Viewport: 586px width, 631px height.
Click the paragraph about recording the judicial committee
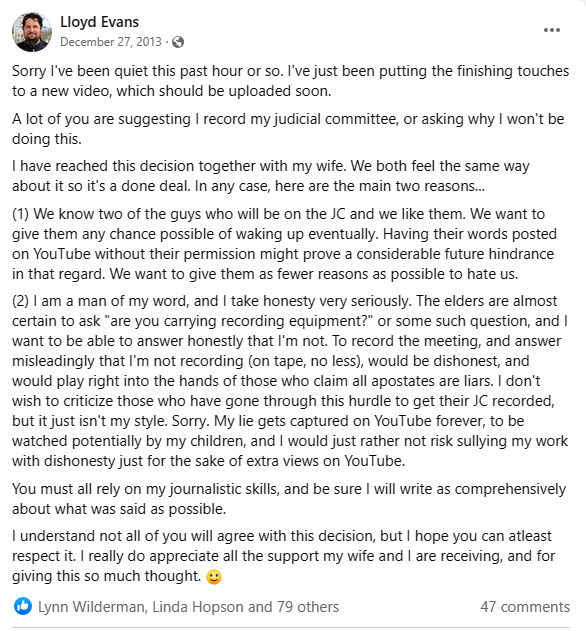(288, 129)
